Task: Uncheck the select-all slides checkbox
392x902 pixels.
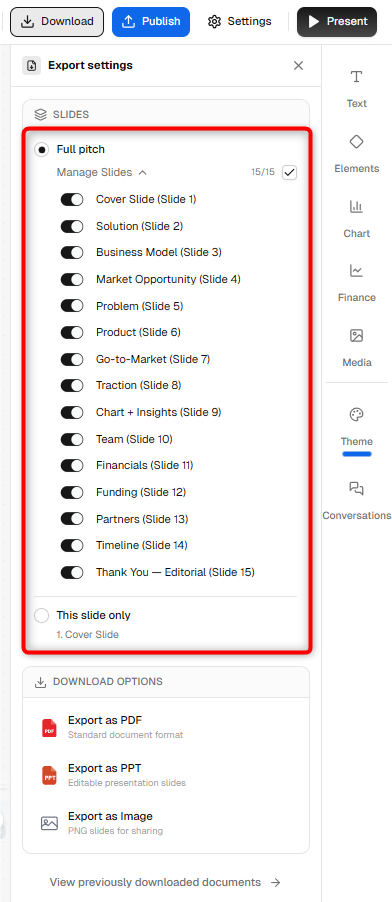Action: (290, 173)
